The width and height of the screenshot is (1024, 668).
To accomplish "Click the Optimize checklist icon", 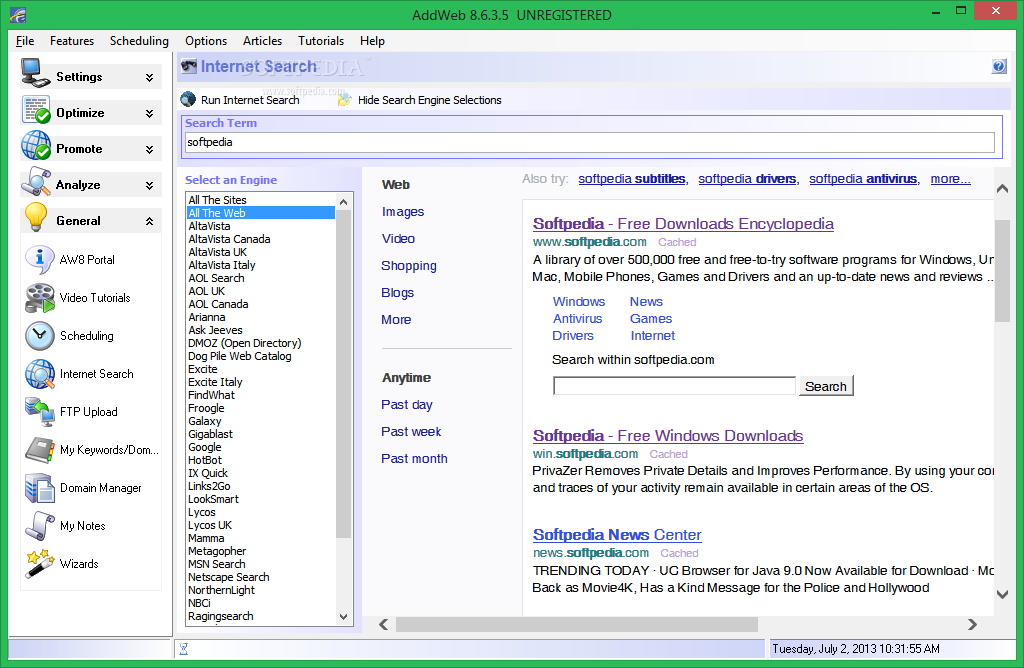I will click(36, 110).
